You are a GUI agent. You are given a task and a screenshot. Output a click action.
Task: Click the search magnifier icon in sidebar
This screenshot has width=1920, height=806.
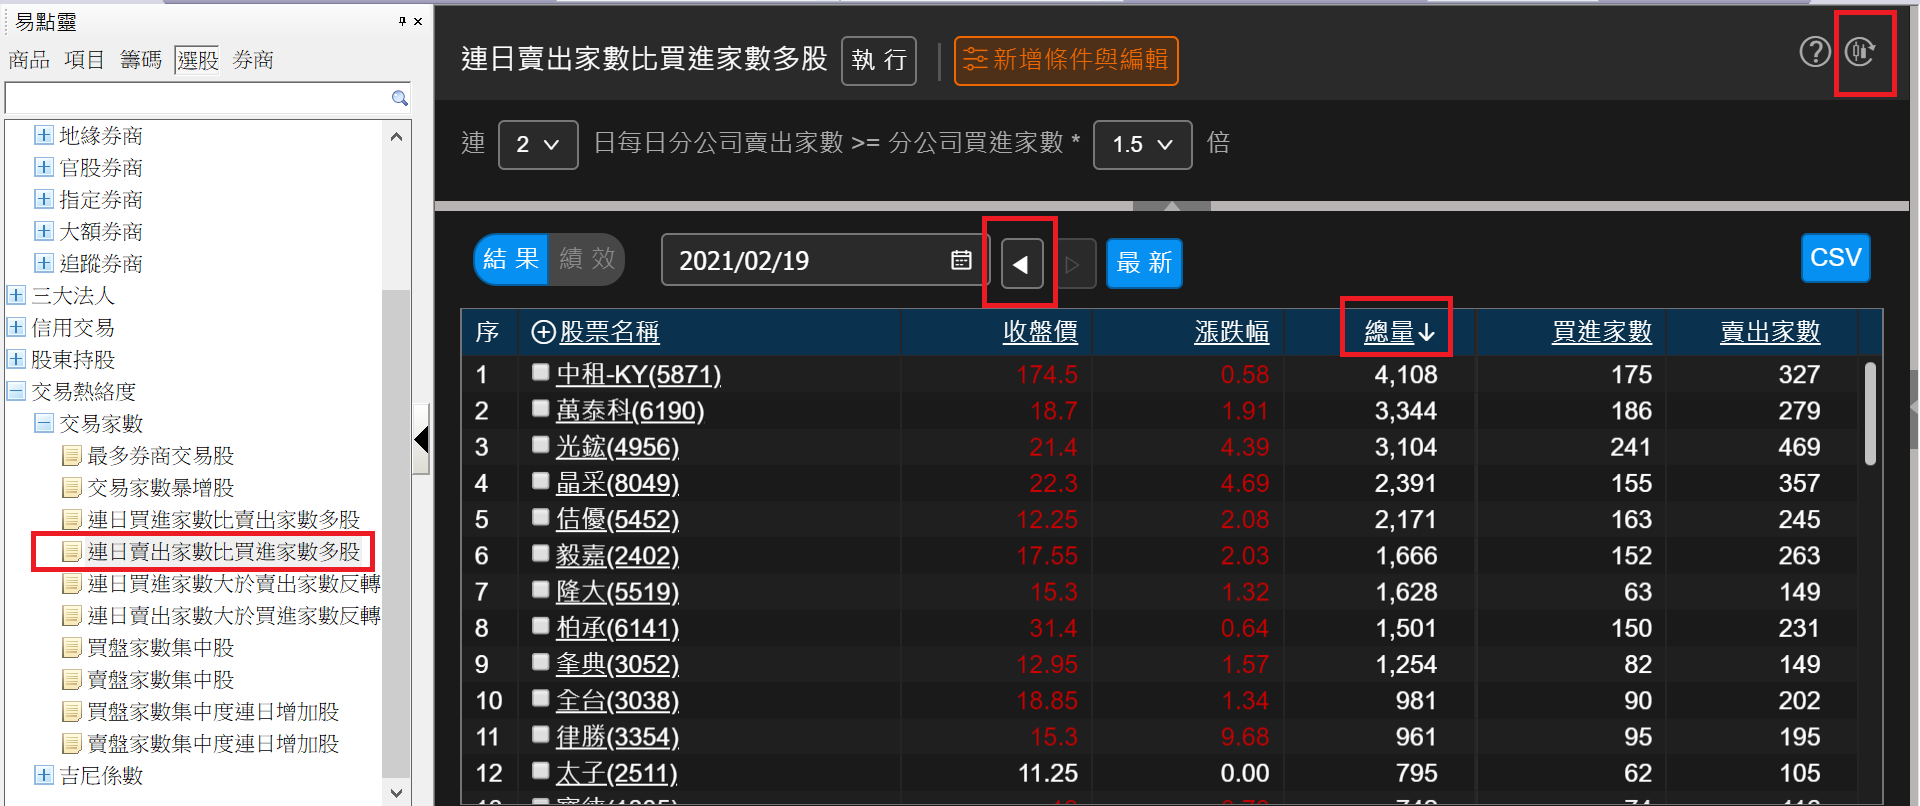(x=399, y=98)
